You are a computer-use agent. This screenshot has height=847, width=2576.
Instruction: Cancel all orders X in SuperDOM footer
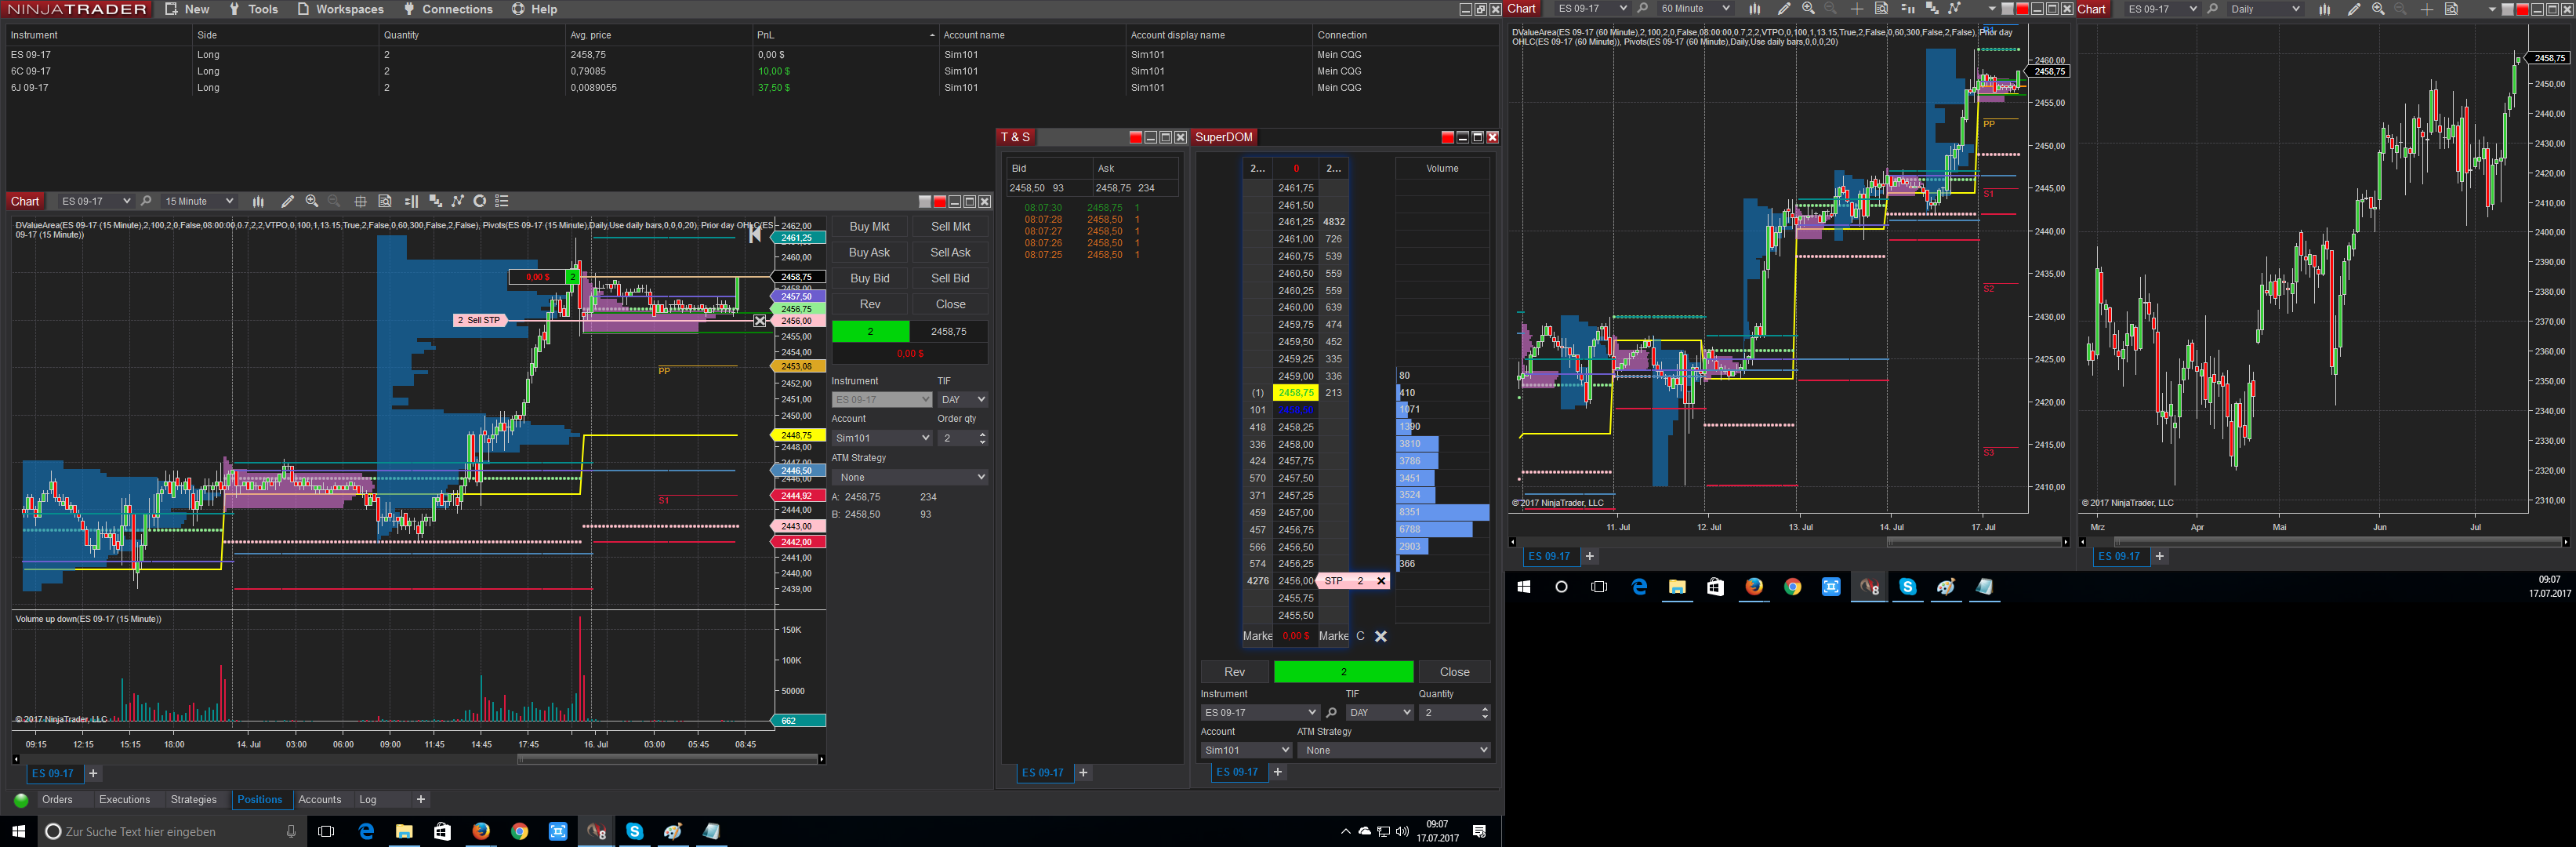coord(1381,636)
